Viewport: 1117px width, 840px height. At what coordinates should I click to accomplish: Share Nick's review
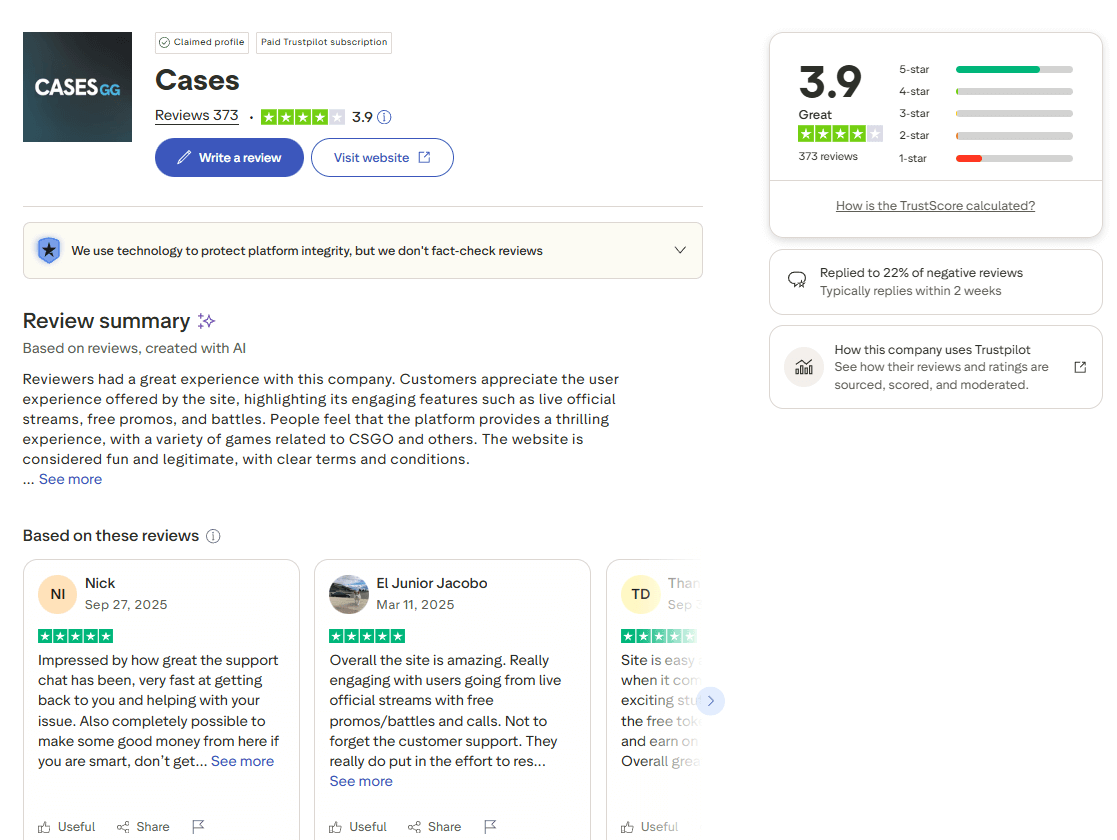tap(143, 827)
